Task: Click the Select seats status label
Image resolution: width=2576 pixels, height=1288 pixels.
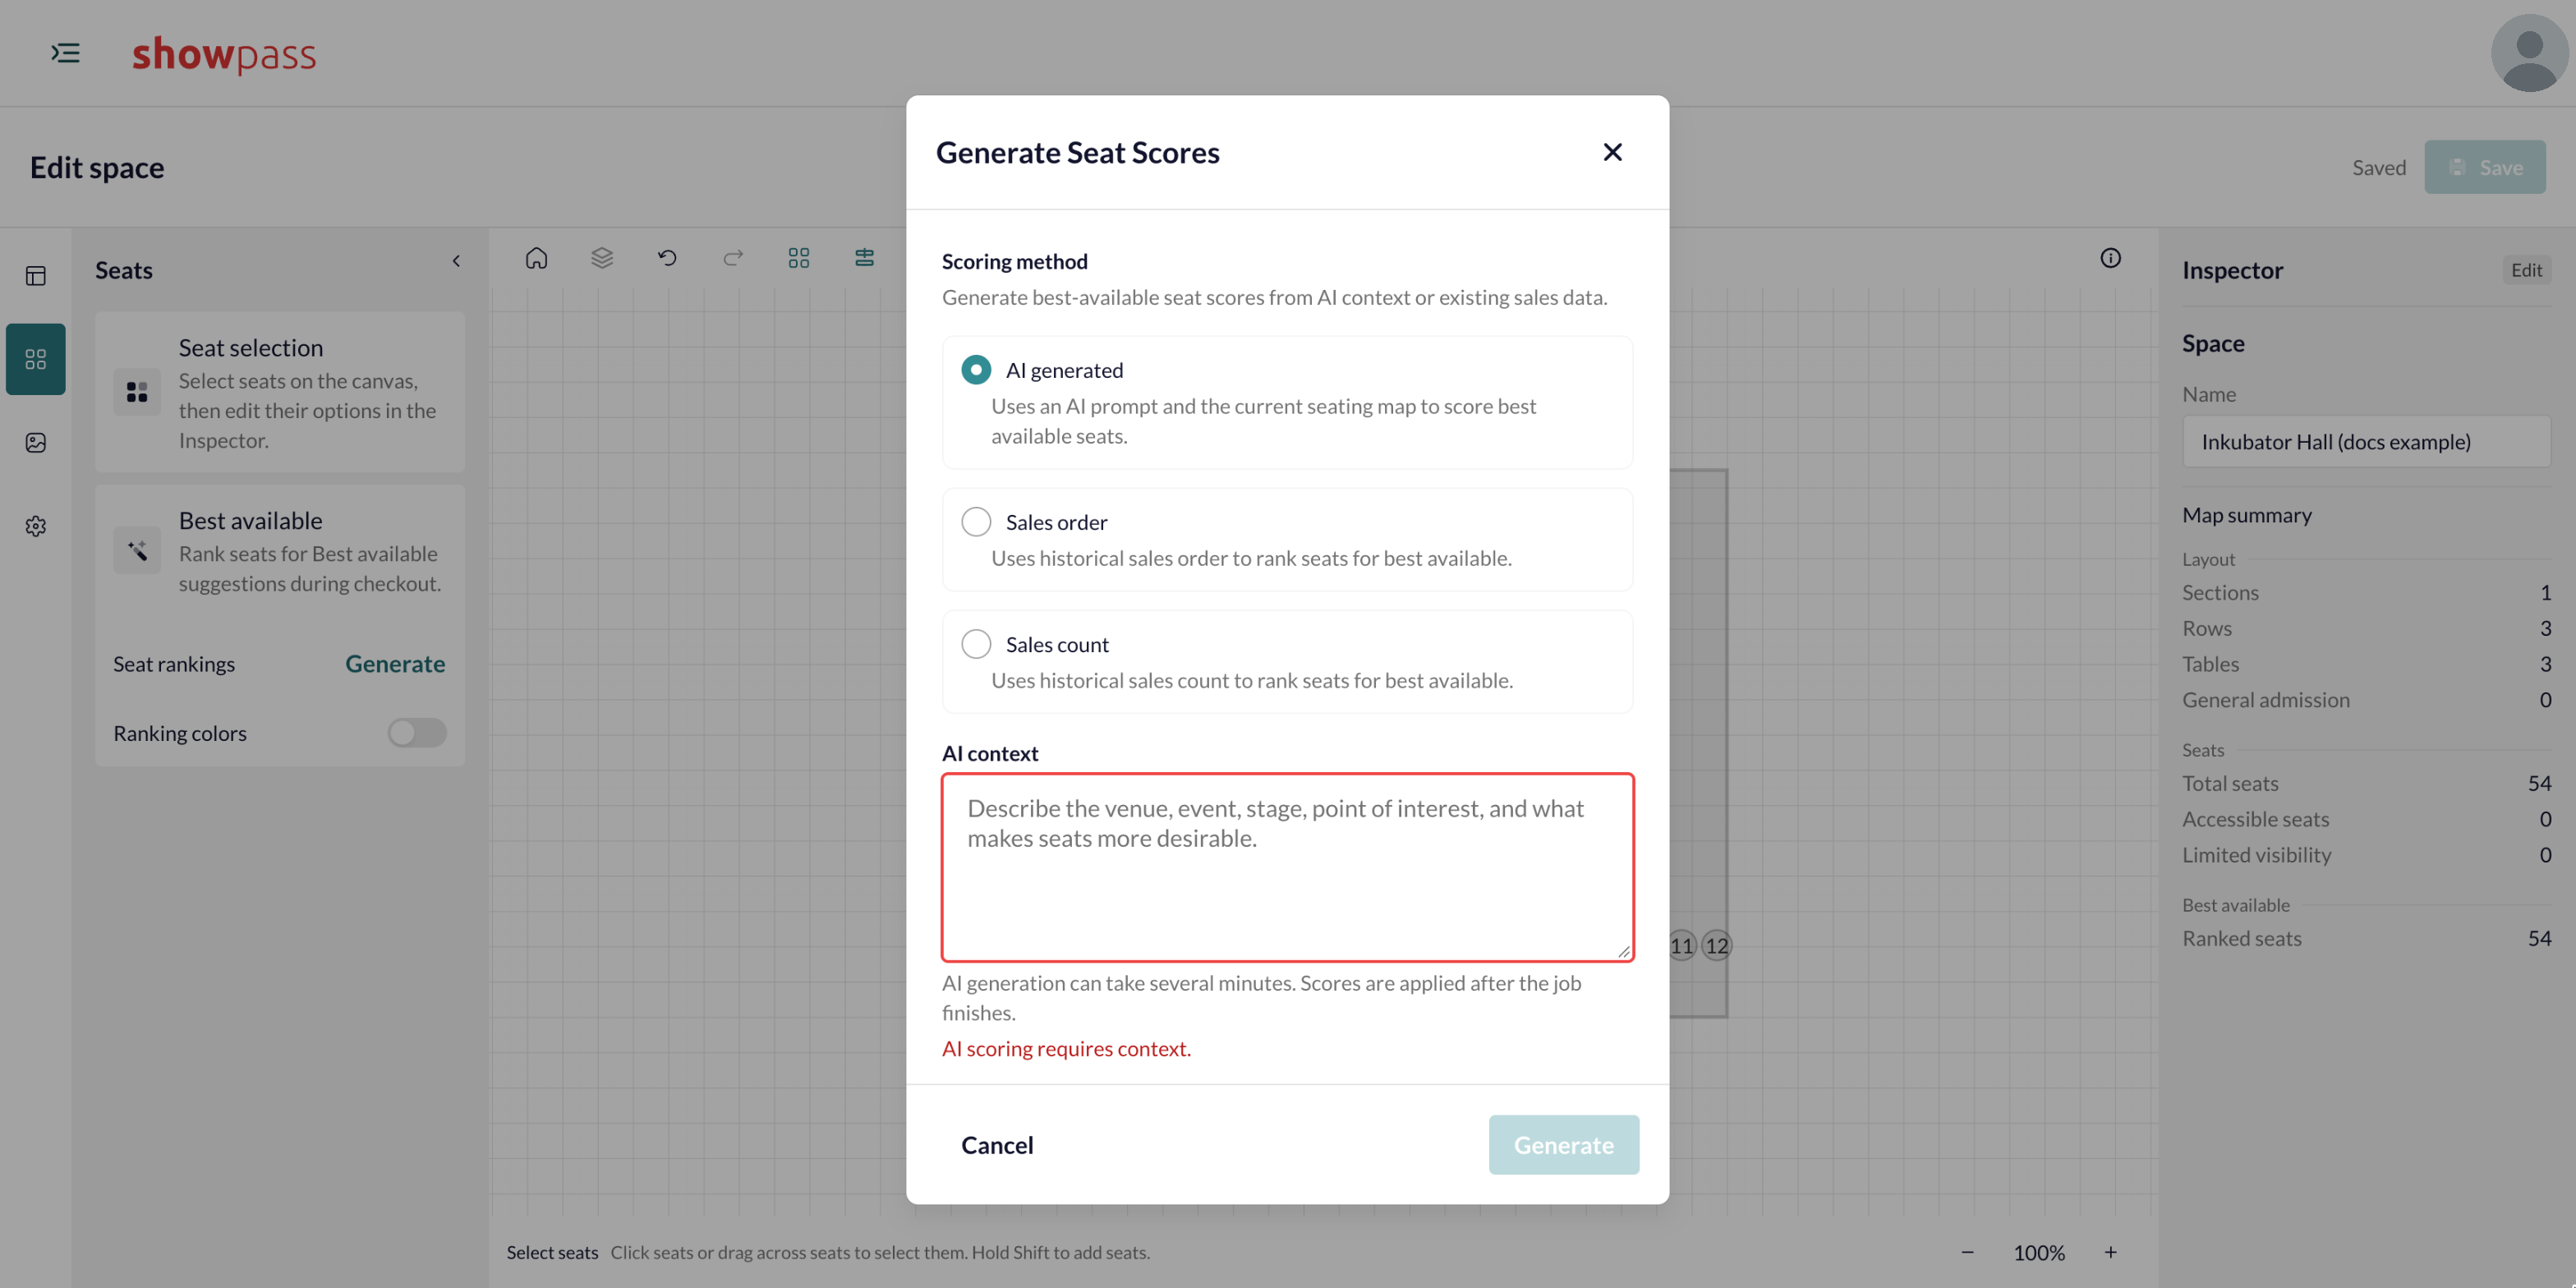Action: coord(552,1252)
